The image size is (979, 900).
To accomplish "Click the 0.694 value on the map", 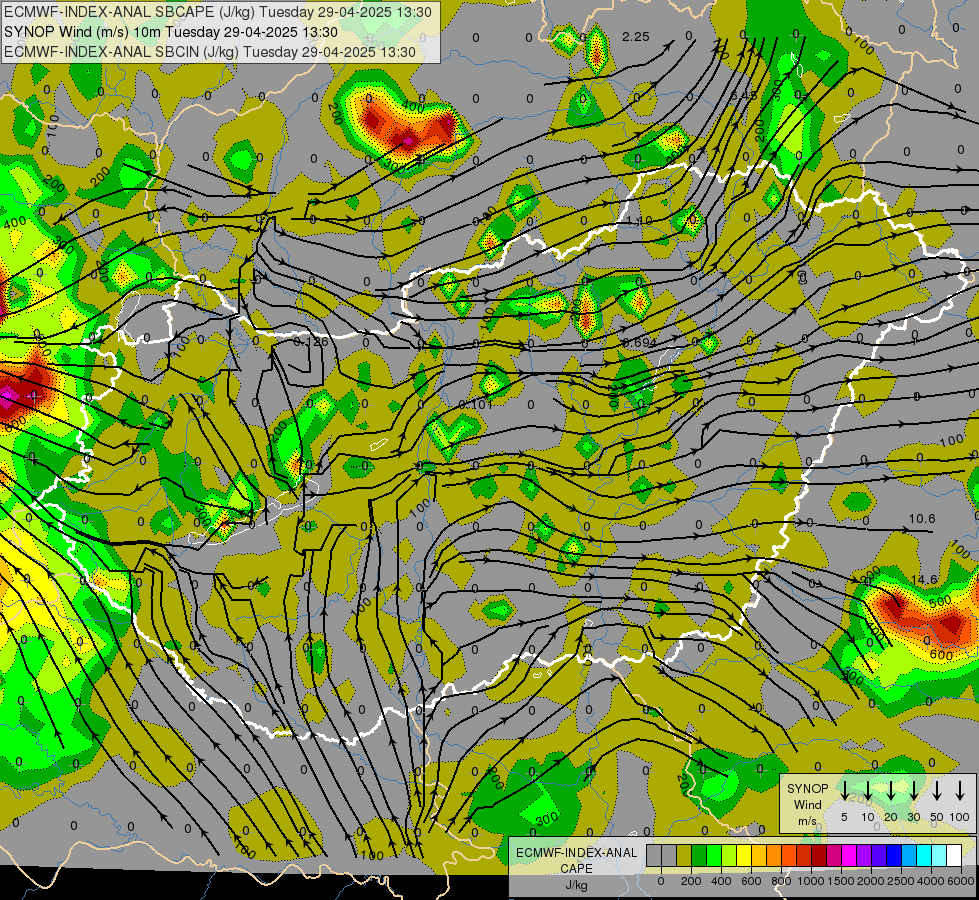I will click(x=640, y=343).
